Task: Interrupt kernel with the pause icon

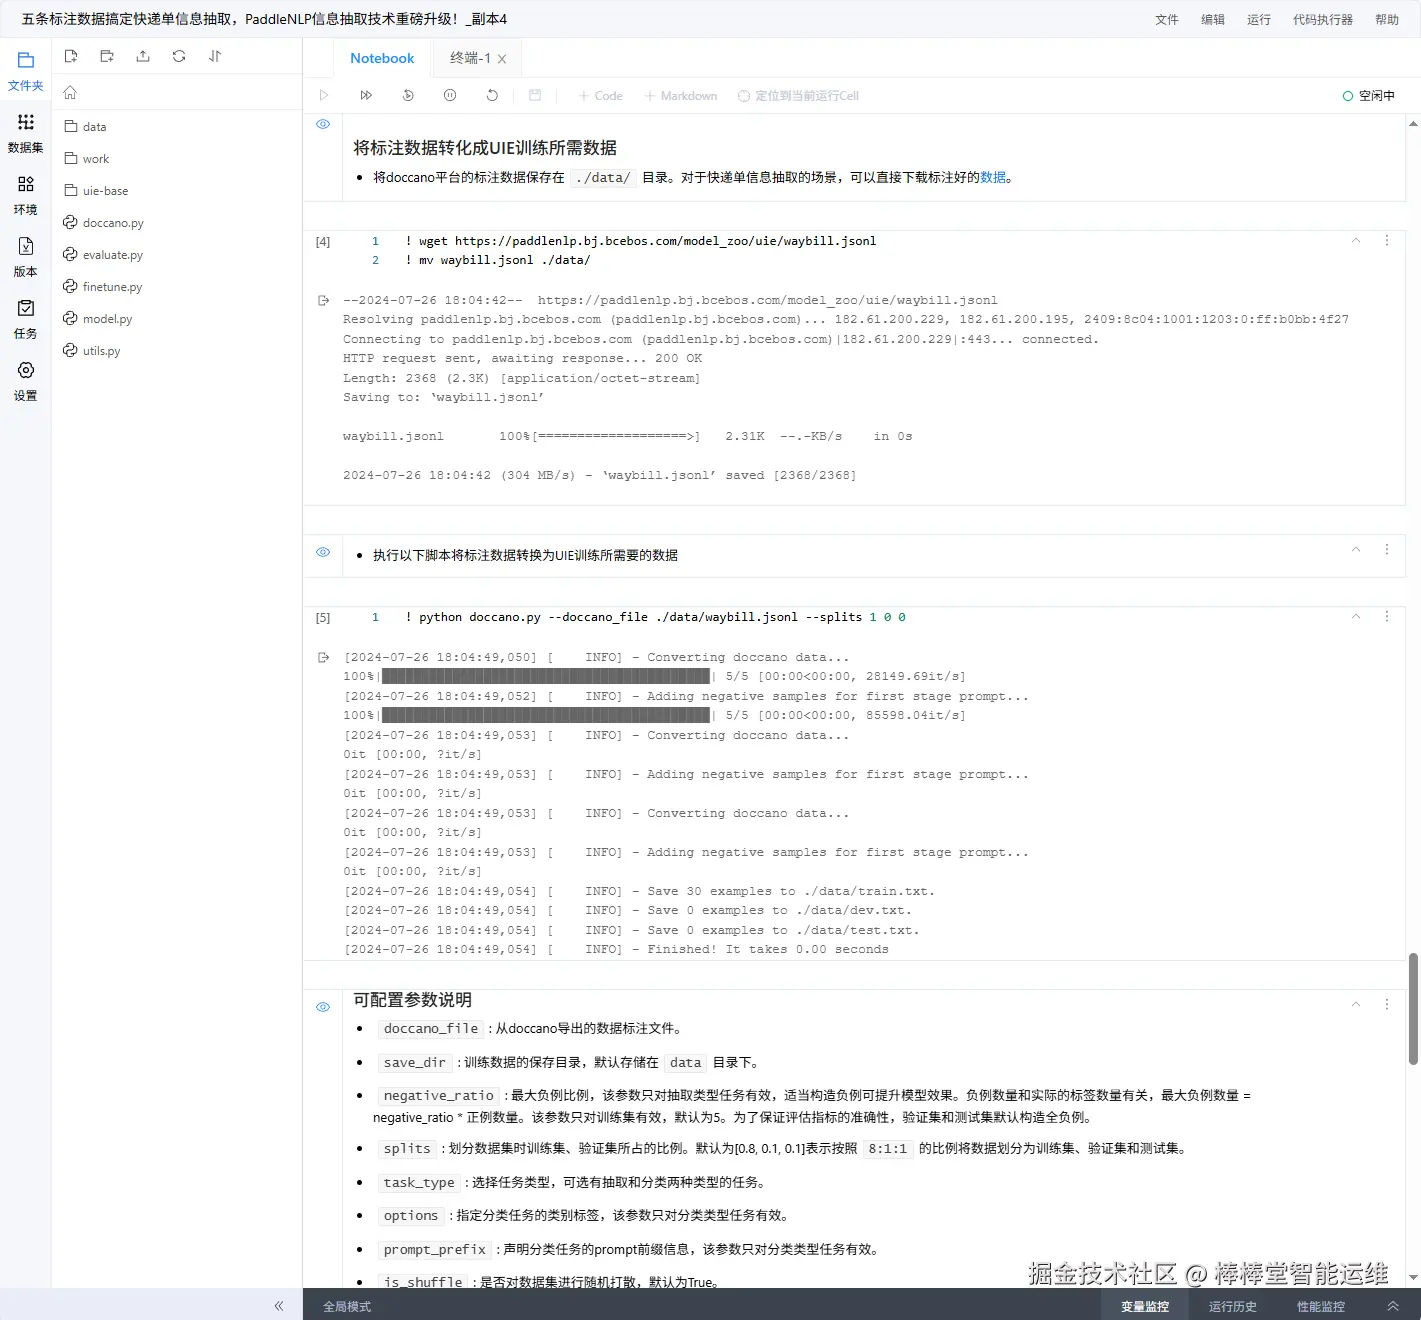Action: click(450, 95)
